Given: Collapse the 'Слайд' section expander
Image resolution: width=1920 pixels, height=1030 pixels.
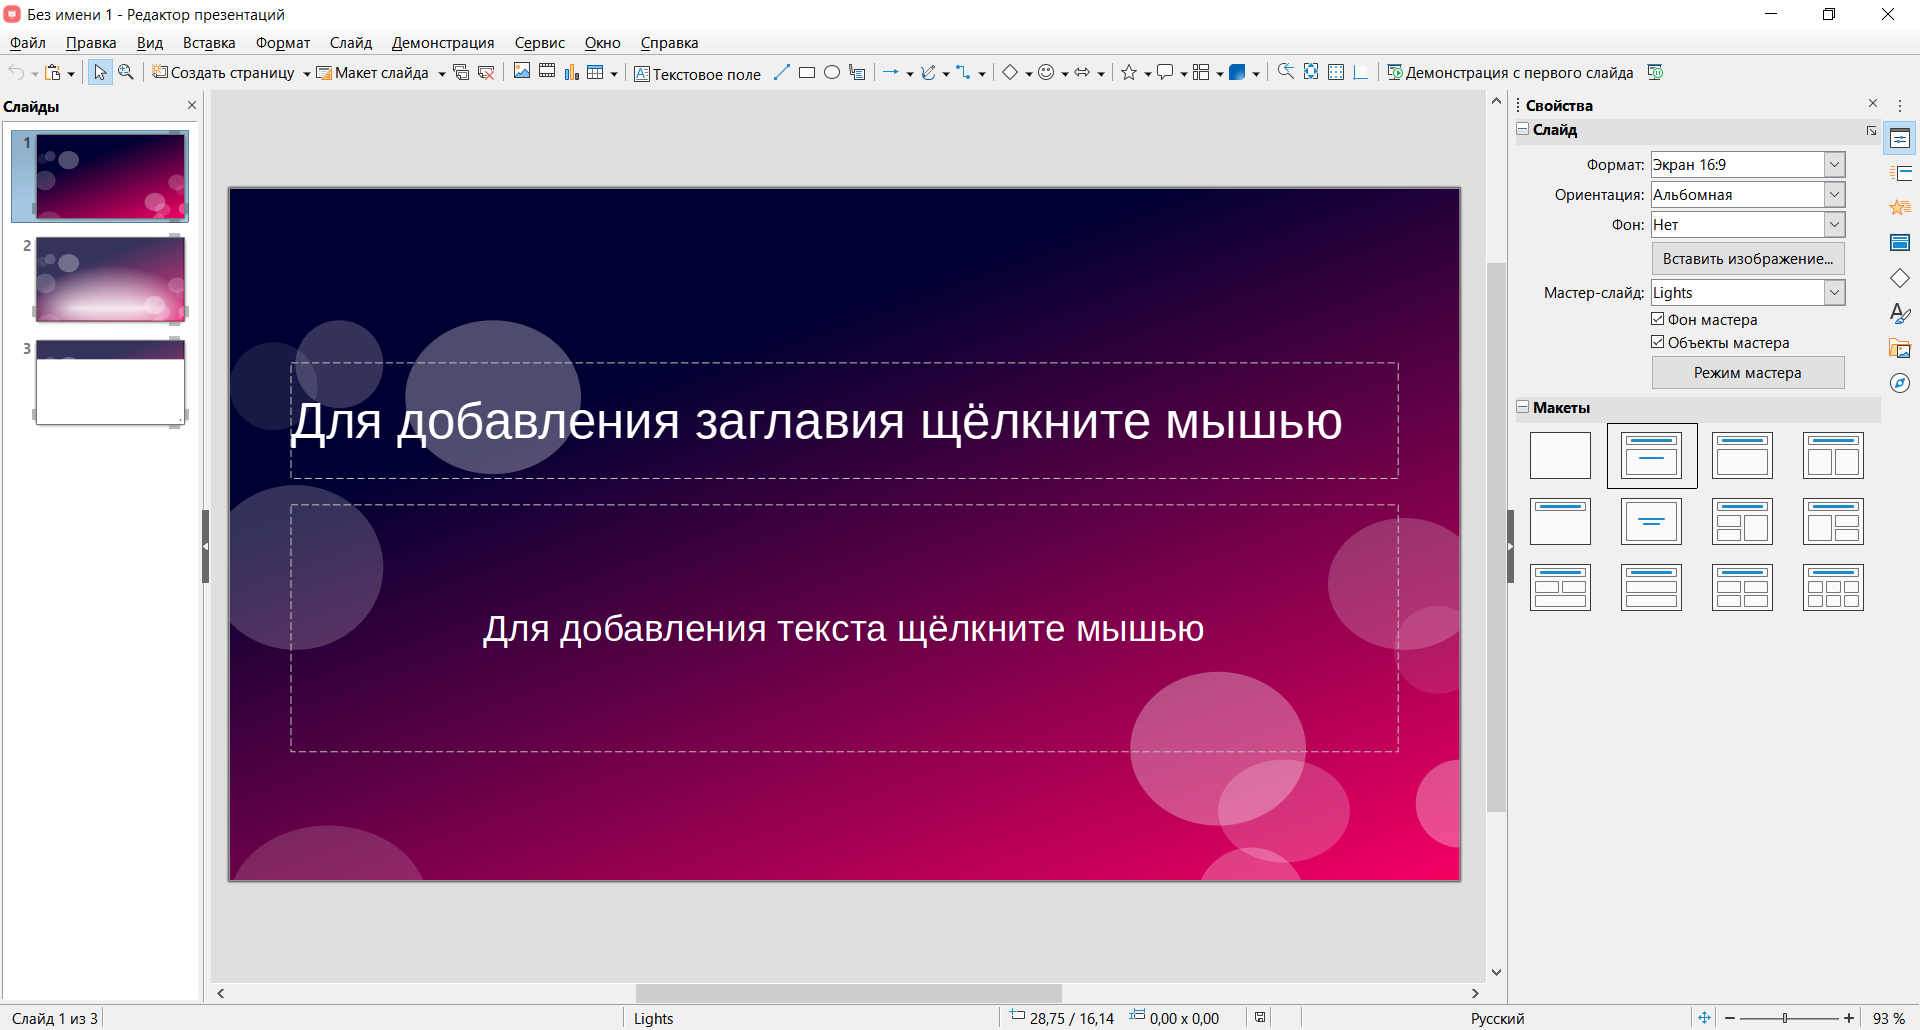Looking at the screenshot, I should pos(1523,129).
